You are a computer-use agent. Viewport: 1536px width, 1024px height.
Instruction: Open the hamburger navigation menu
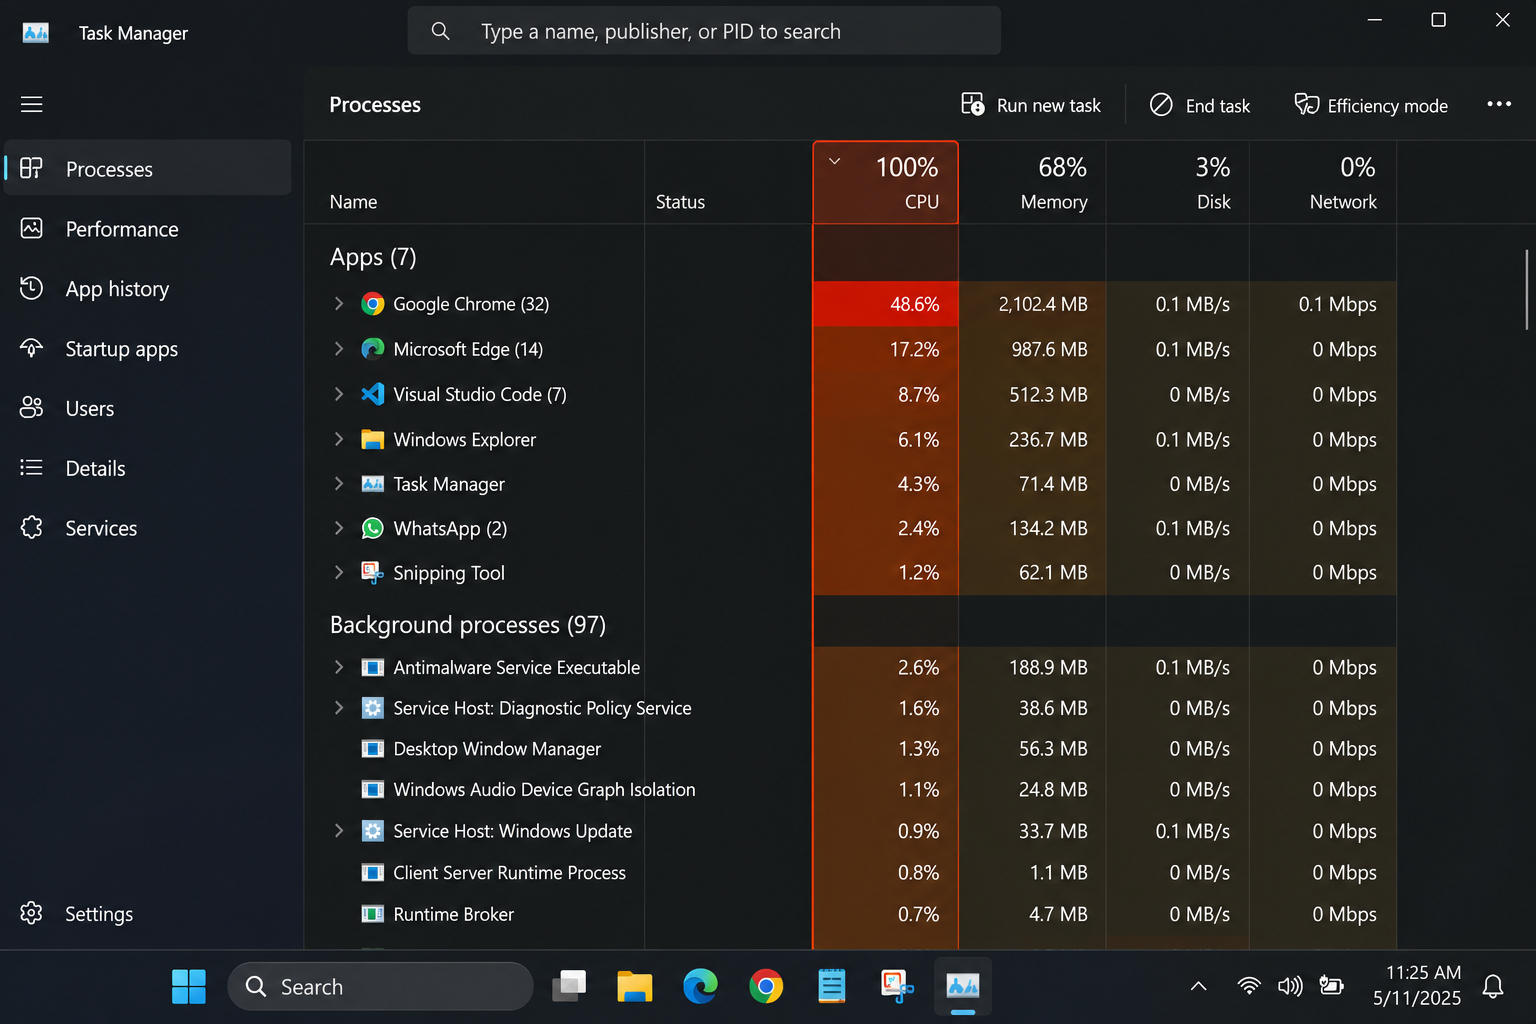(x=32, y=104)
